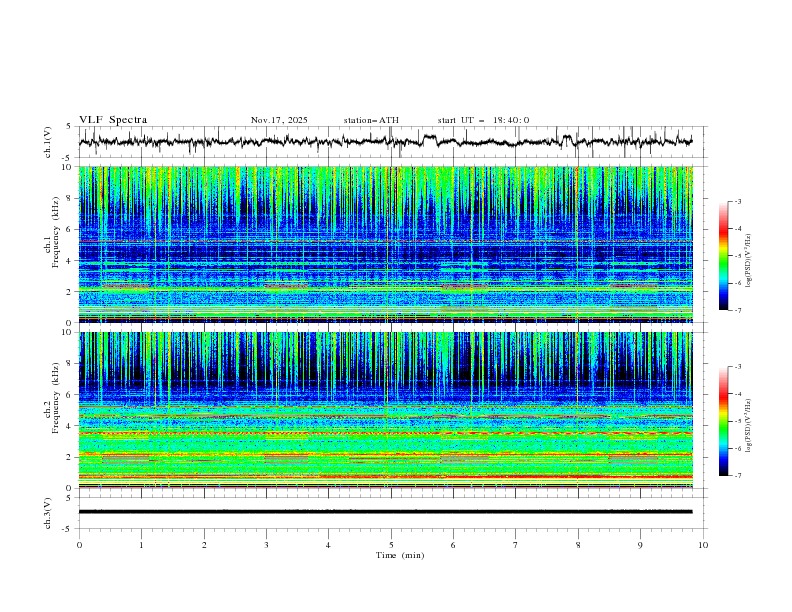Click the "6" kHz tick of ch.2 spectrogram

pos(71,394)
